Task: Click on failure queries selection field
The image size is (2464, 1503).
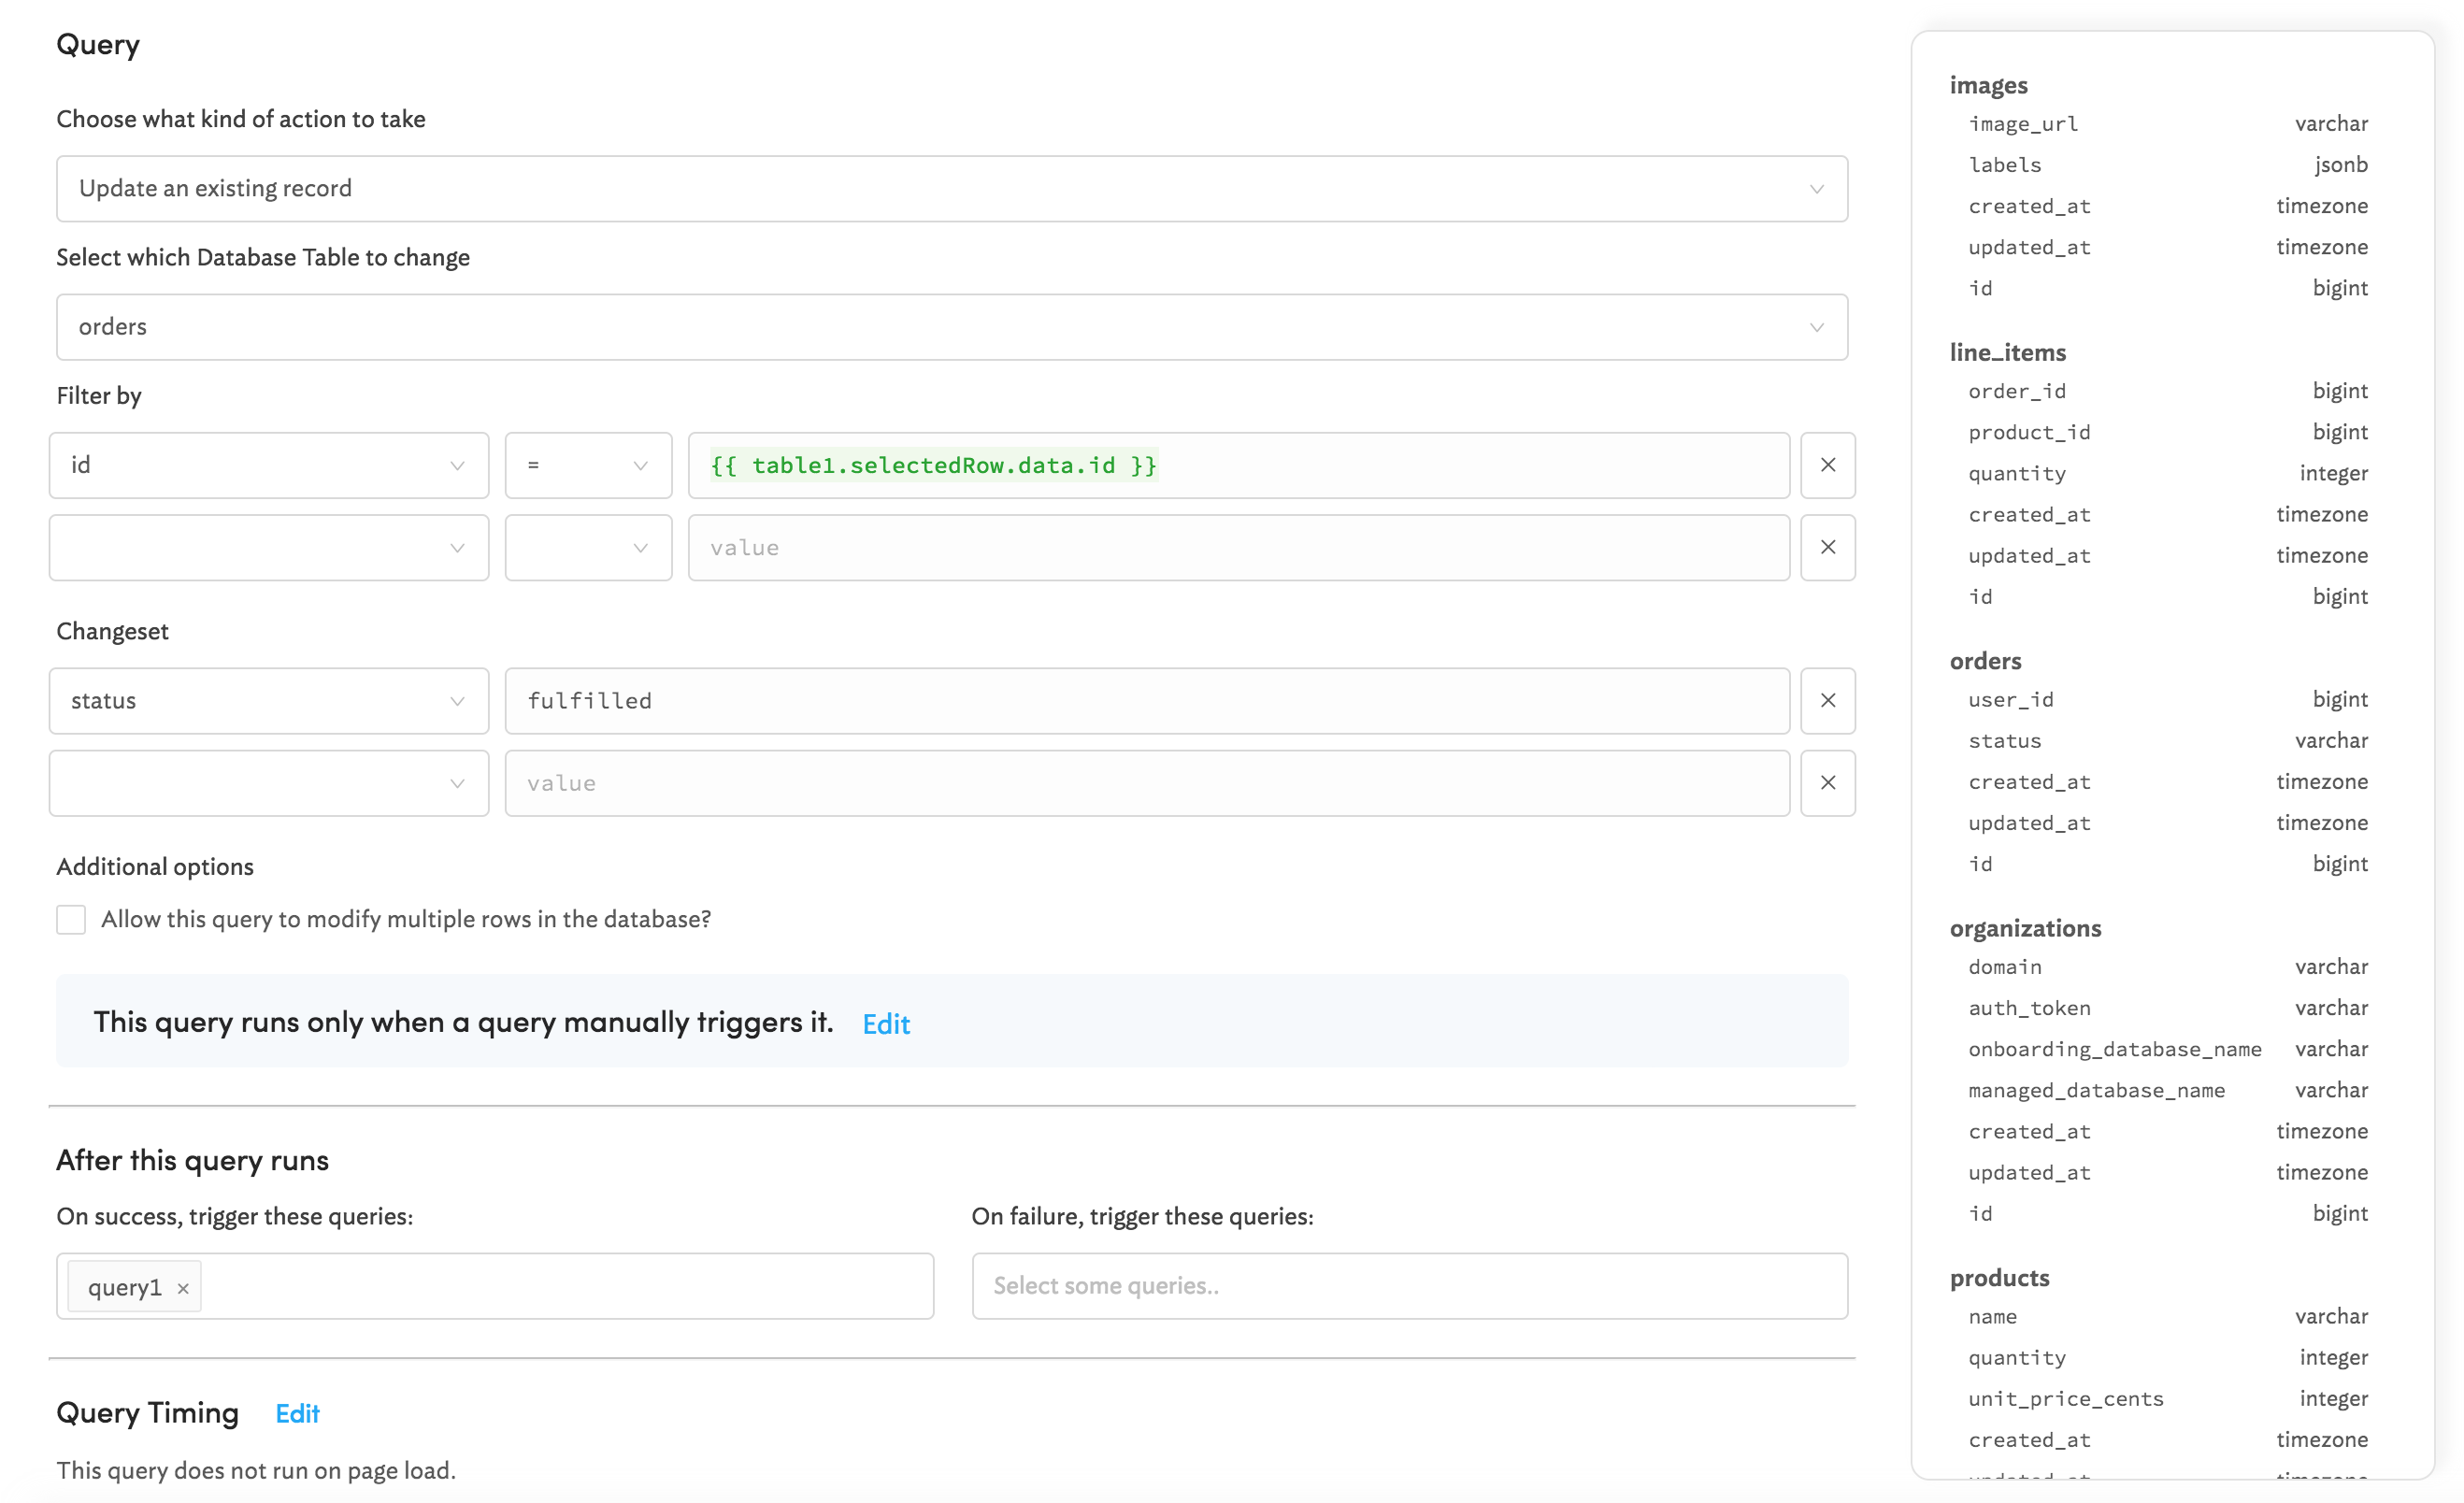Action: (x=1409, y=1286)
